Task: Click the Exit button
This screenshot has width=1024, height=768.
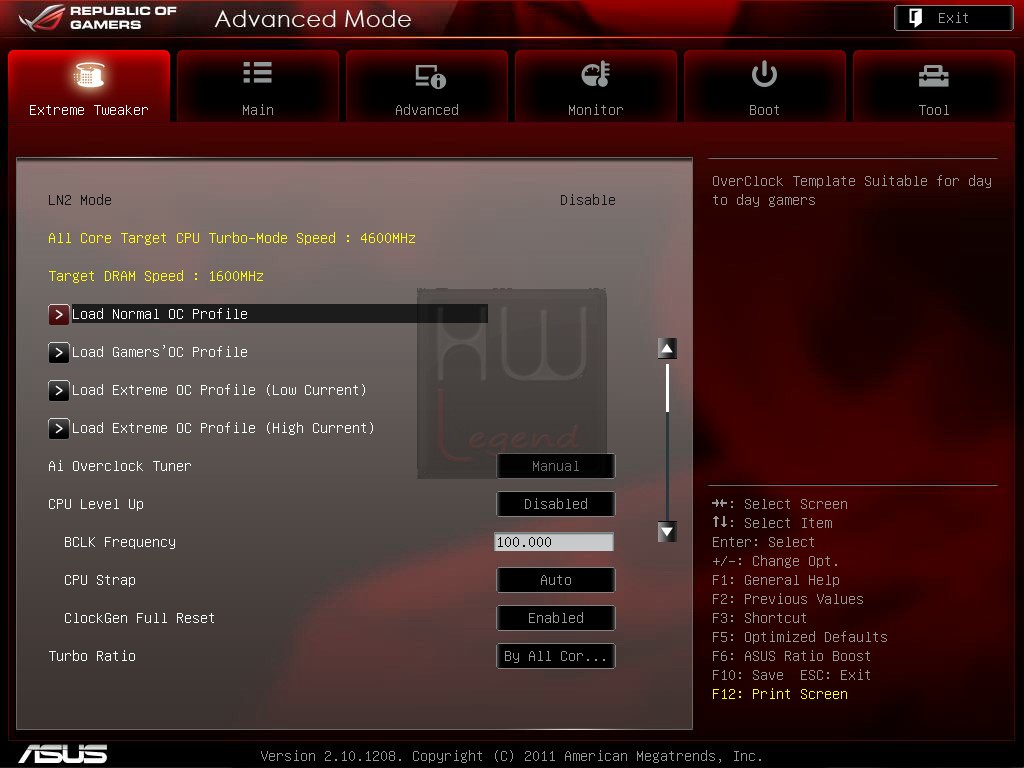Action: tap(953, 18)
